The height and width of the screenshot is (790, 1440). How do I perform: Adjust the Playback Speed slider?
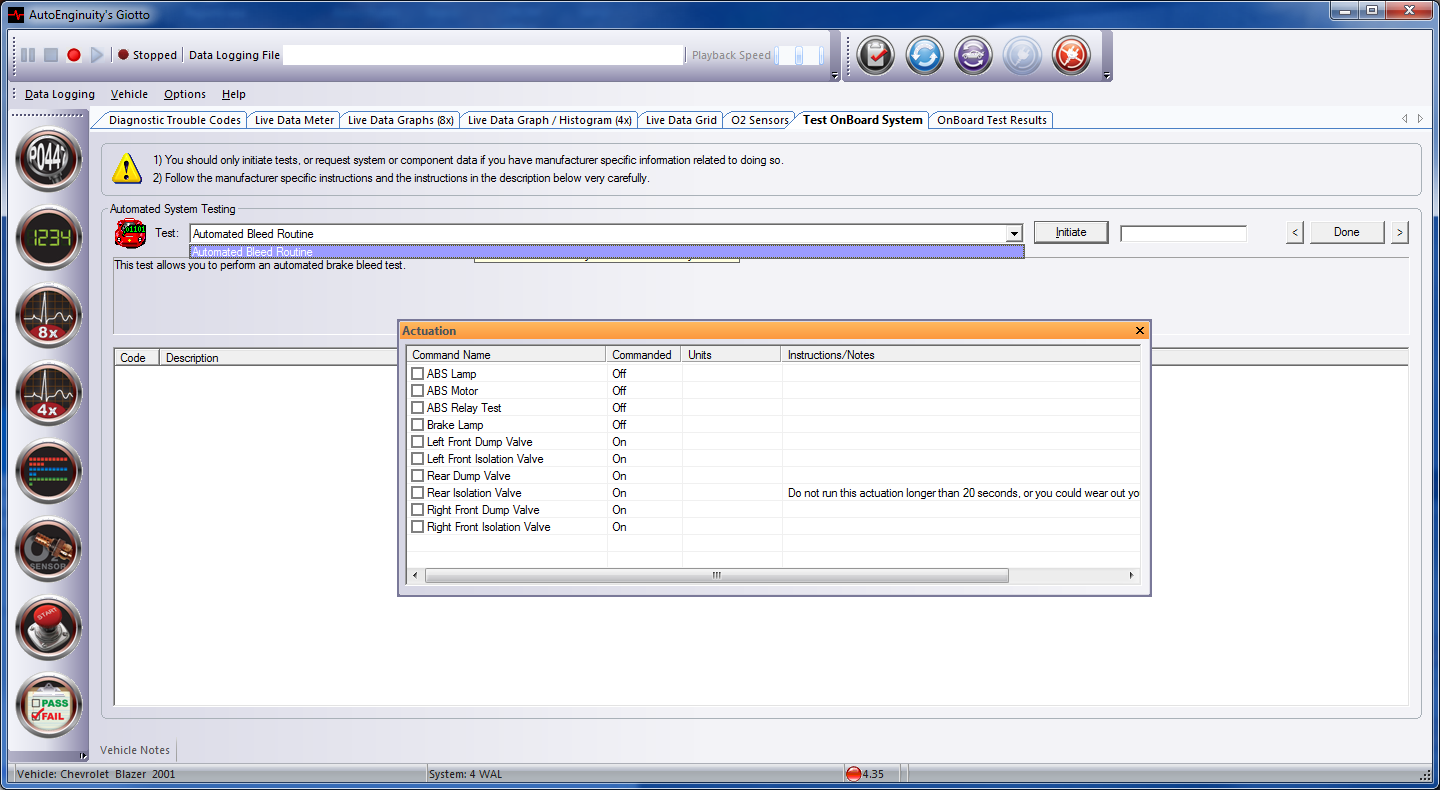799,56
